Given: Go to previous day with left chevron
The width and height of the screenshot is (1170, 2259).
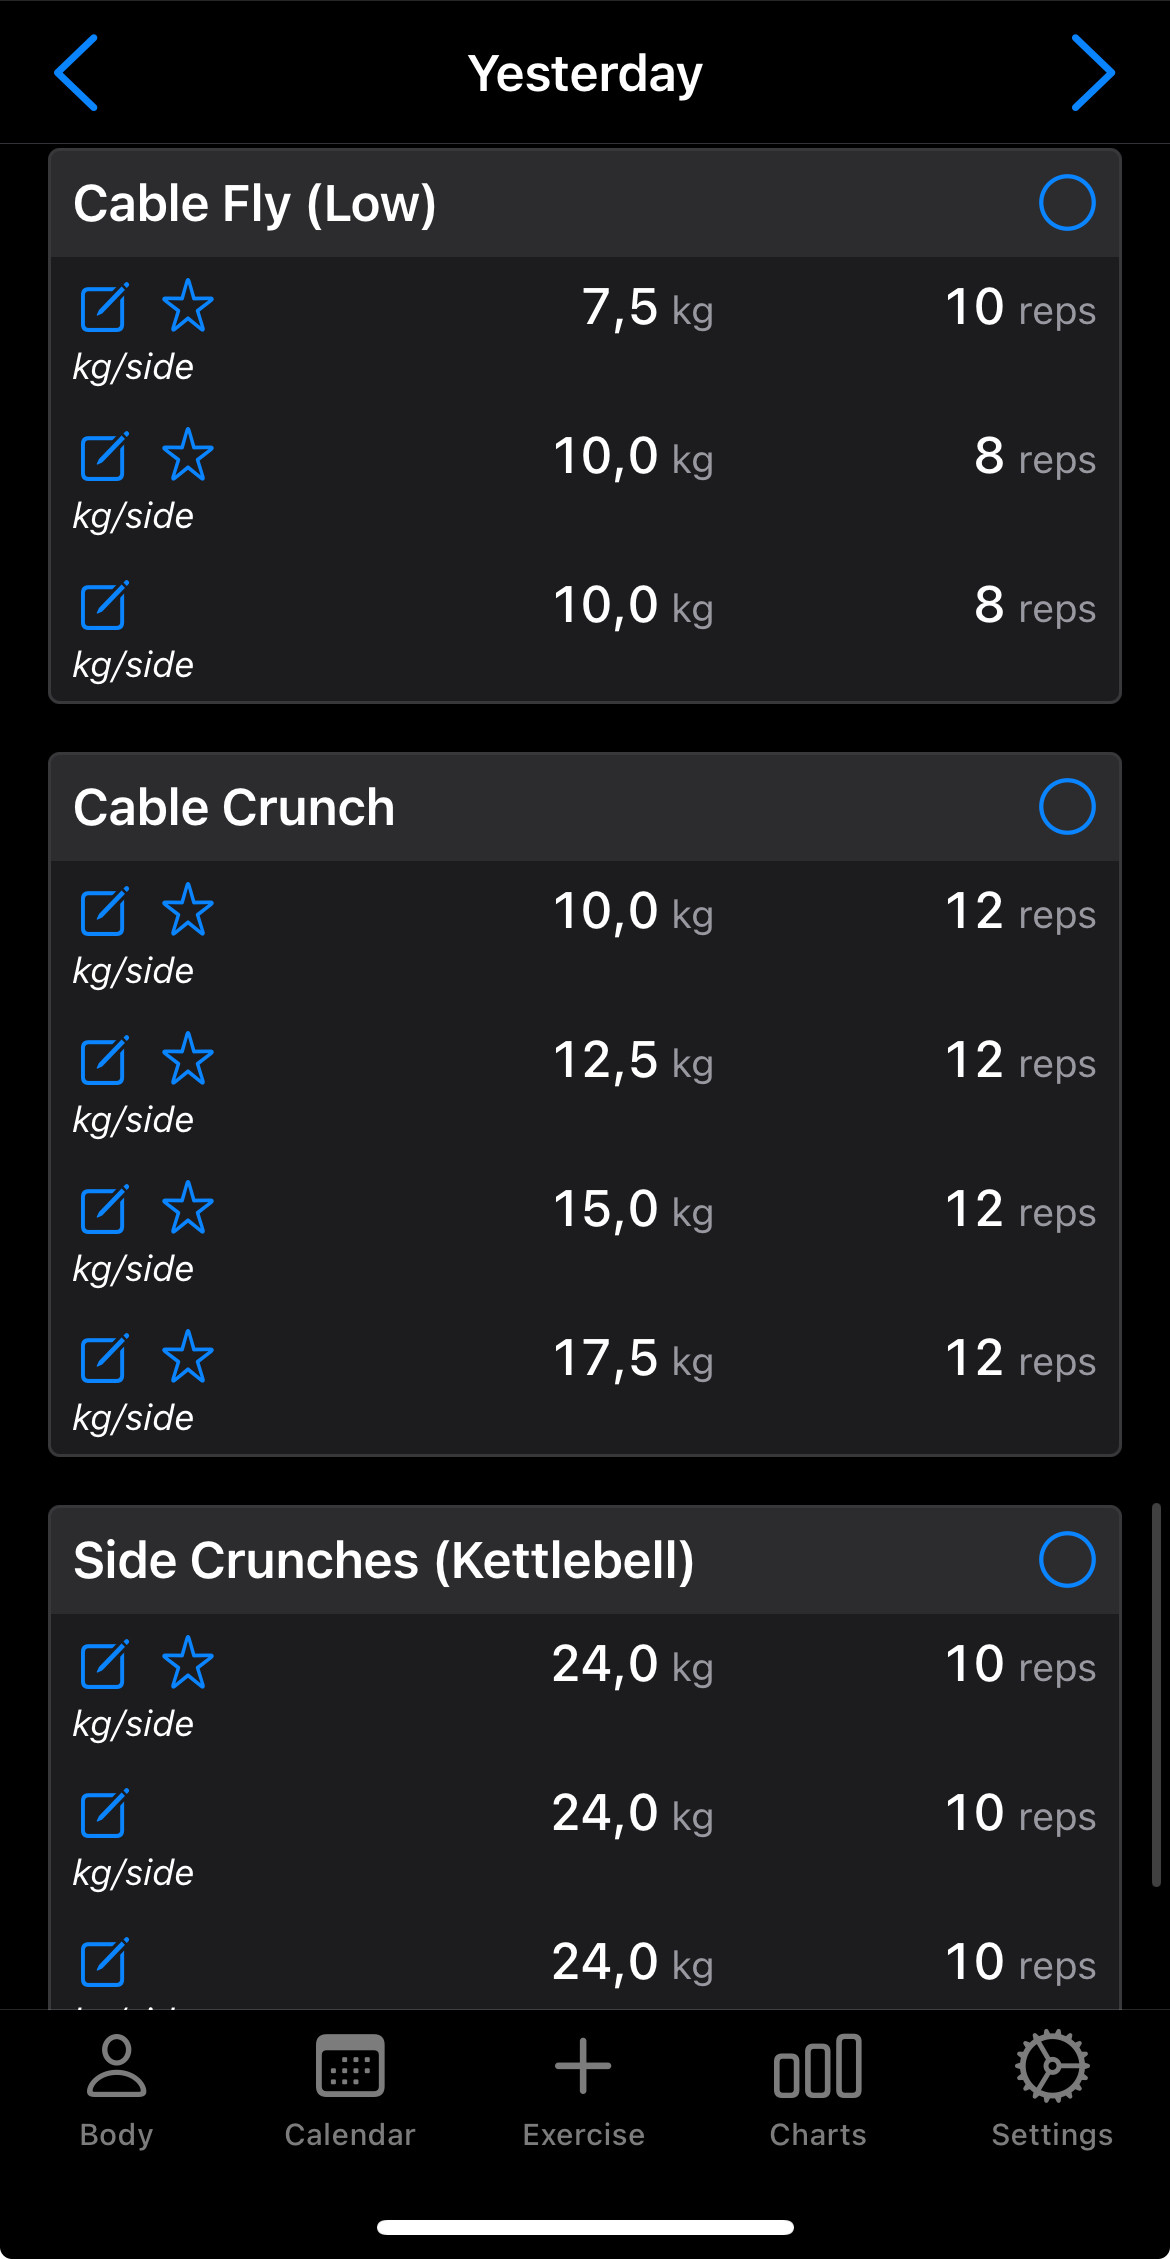Looking at the screenshot, I should [77, 73].
